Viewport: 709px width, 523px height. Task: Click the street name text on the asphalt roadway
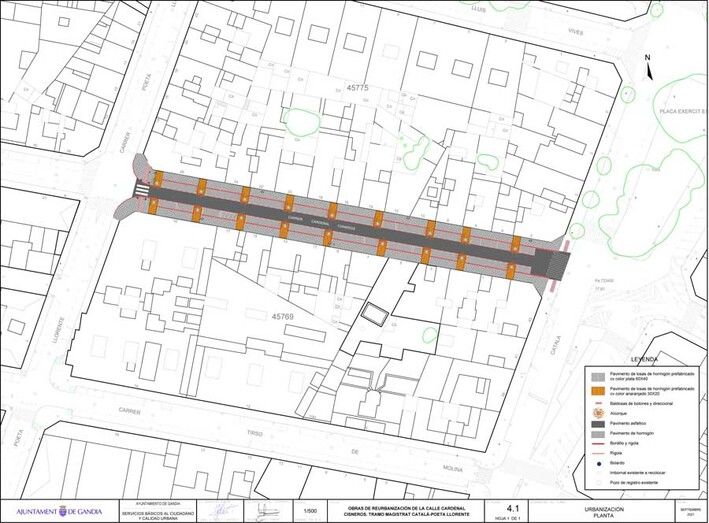click(x=322, y=222)
